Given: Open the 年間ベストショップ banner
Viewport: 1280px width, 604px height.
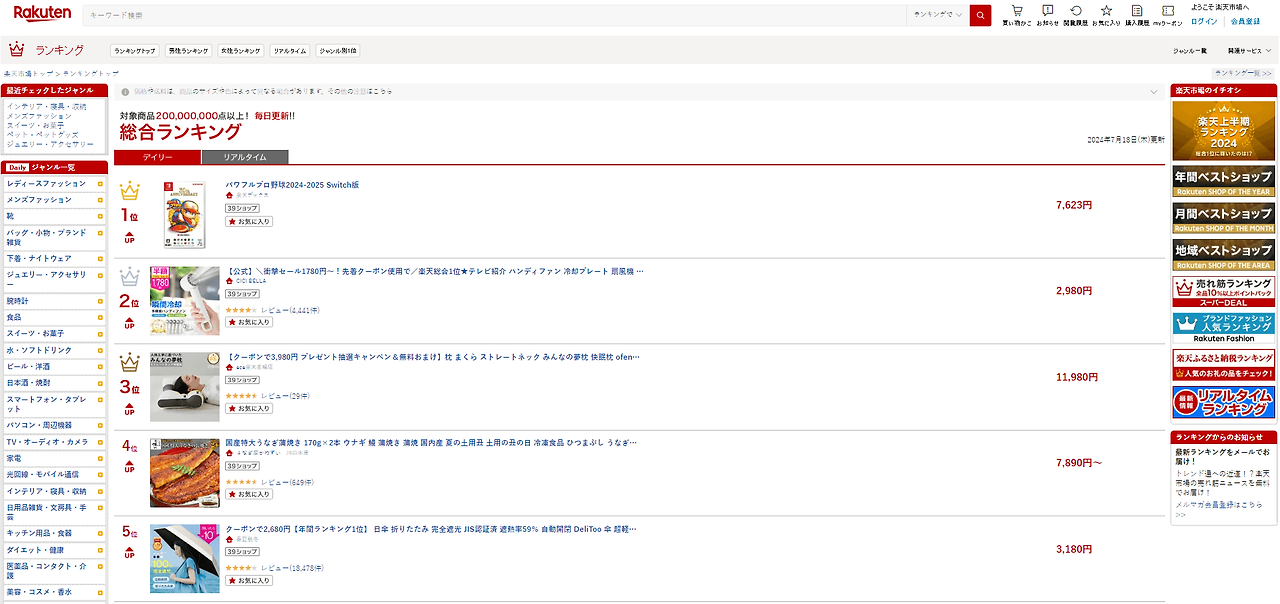Looking at the screenshot, I should (1224, 181).
